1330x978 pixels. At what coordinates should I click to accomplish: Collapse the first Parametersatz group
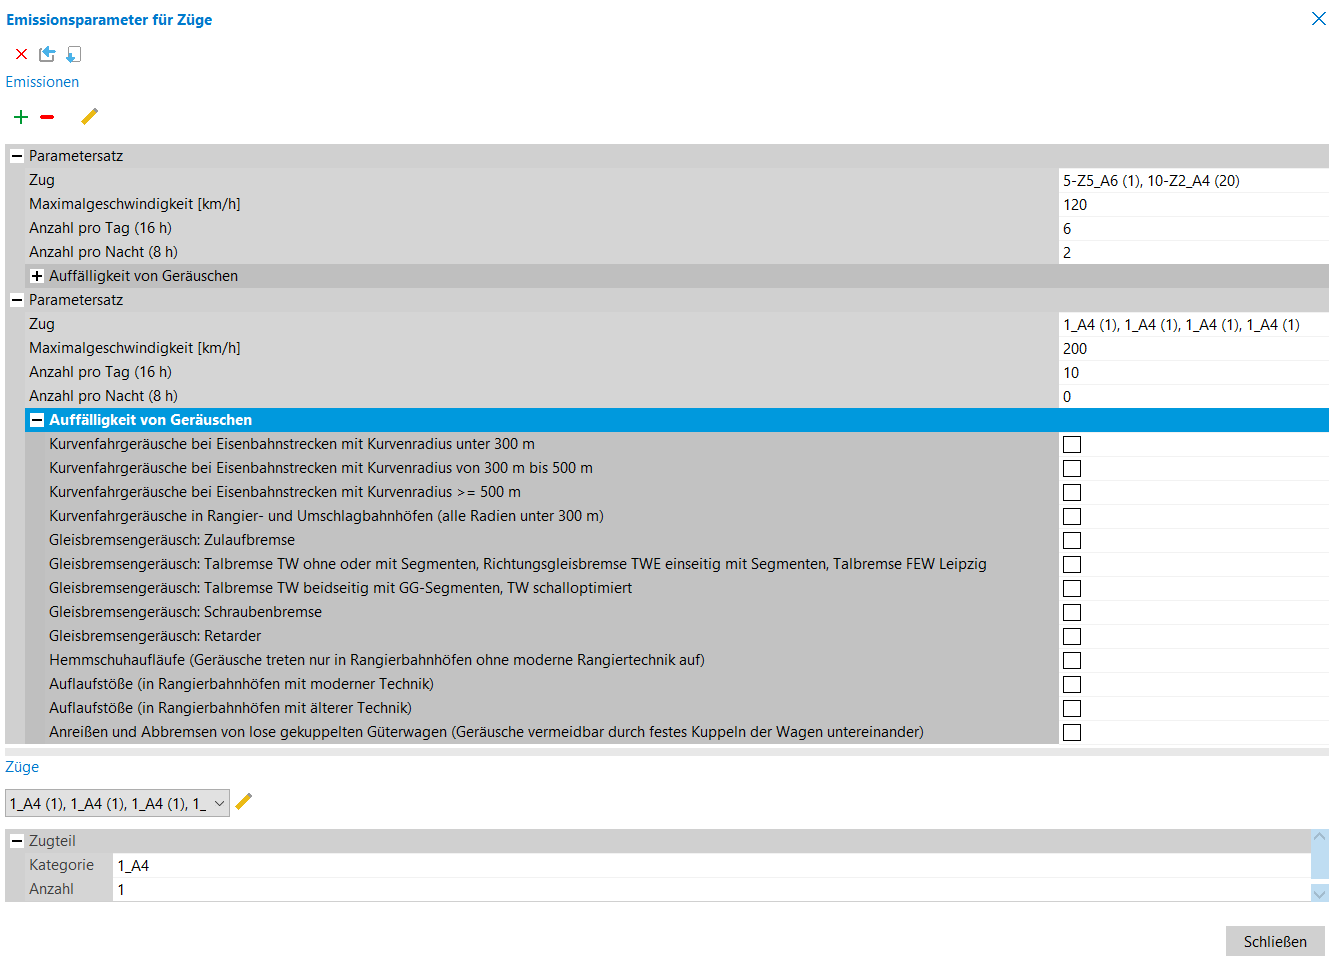pyautogui.click(x=16, y=156)
